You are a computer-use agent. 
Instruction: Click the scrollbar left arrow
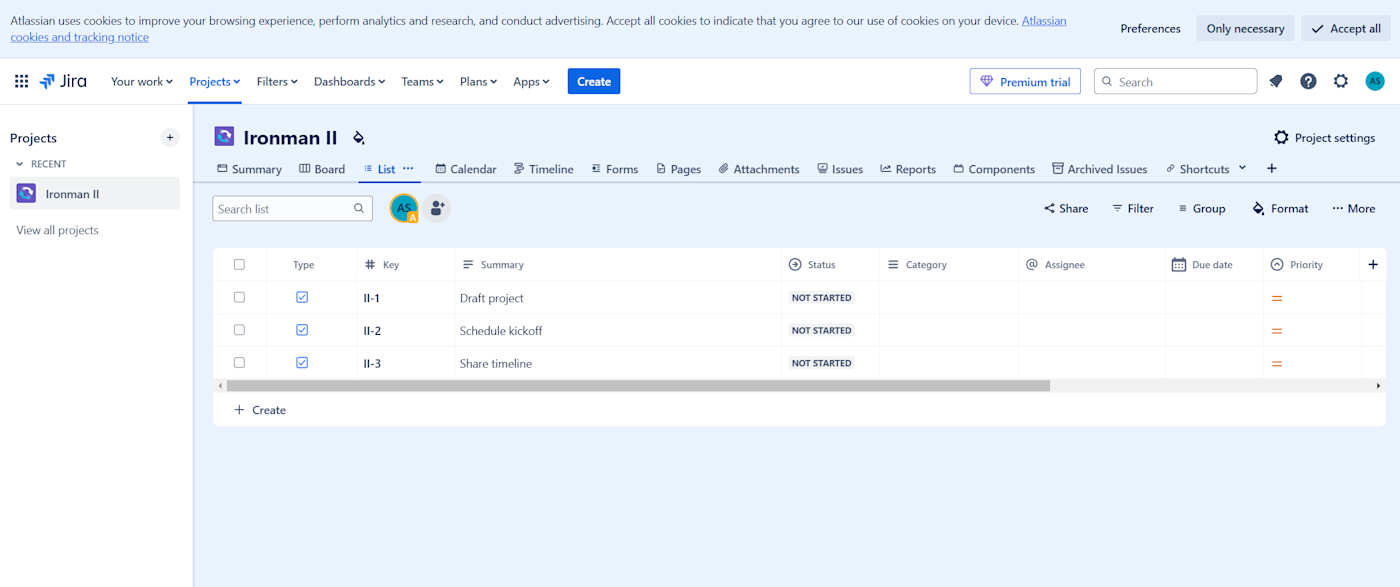coord(220,386)
